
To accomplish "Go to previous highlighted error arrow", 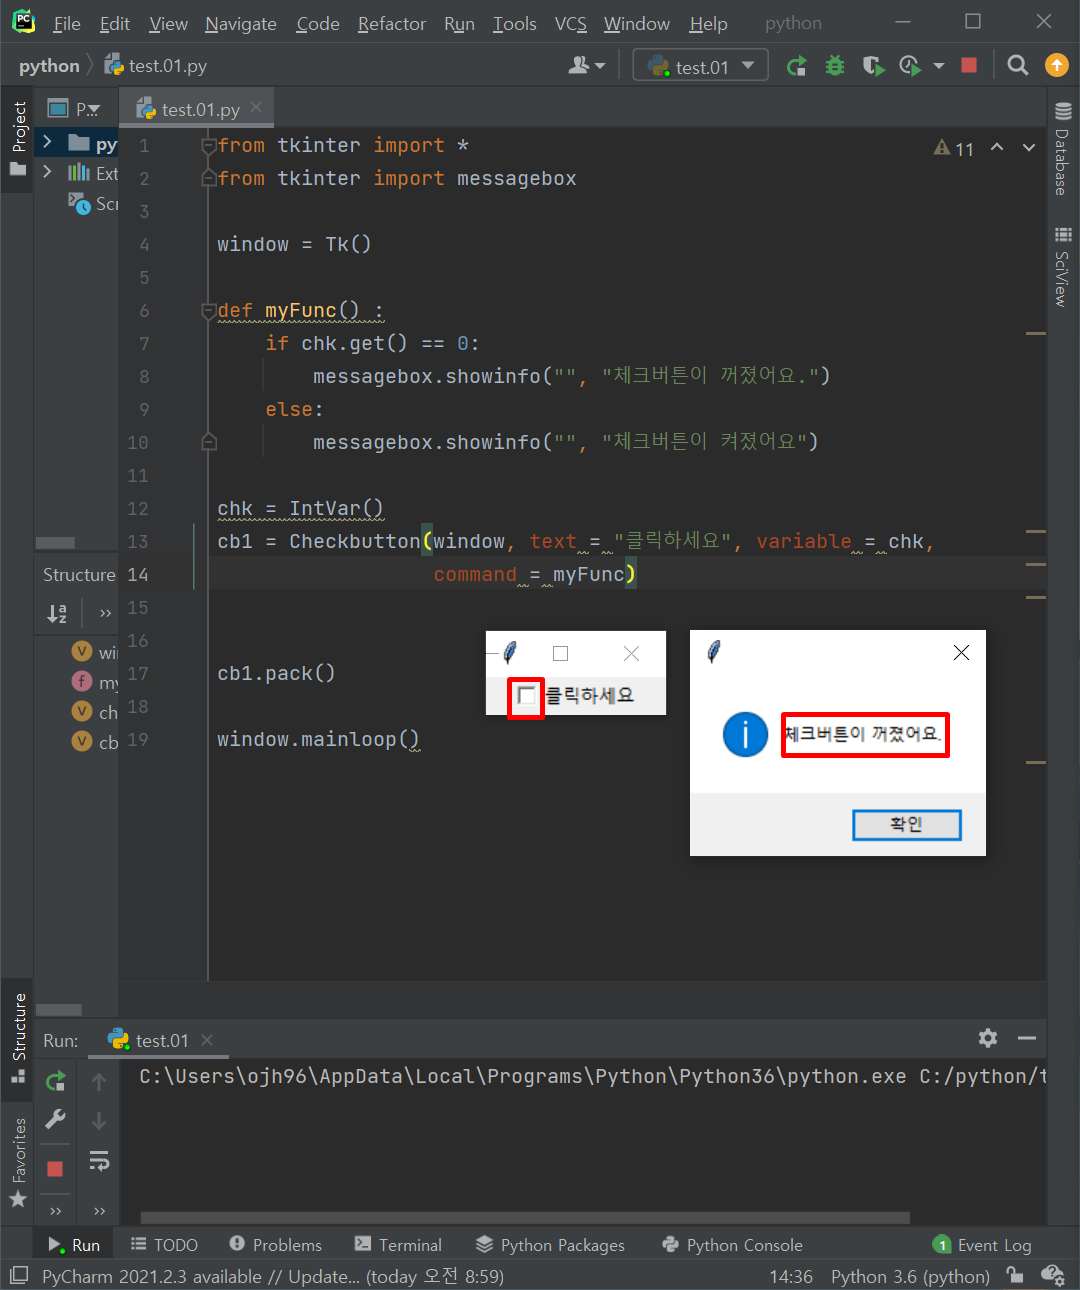I will (x=997, y=147).
